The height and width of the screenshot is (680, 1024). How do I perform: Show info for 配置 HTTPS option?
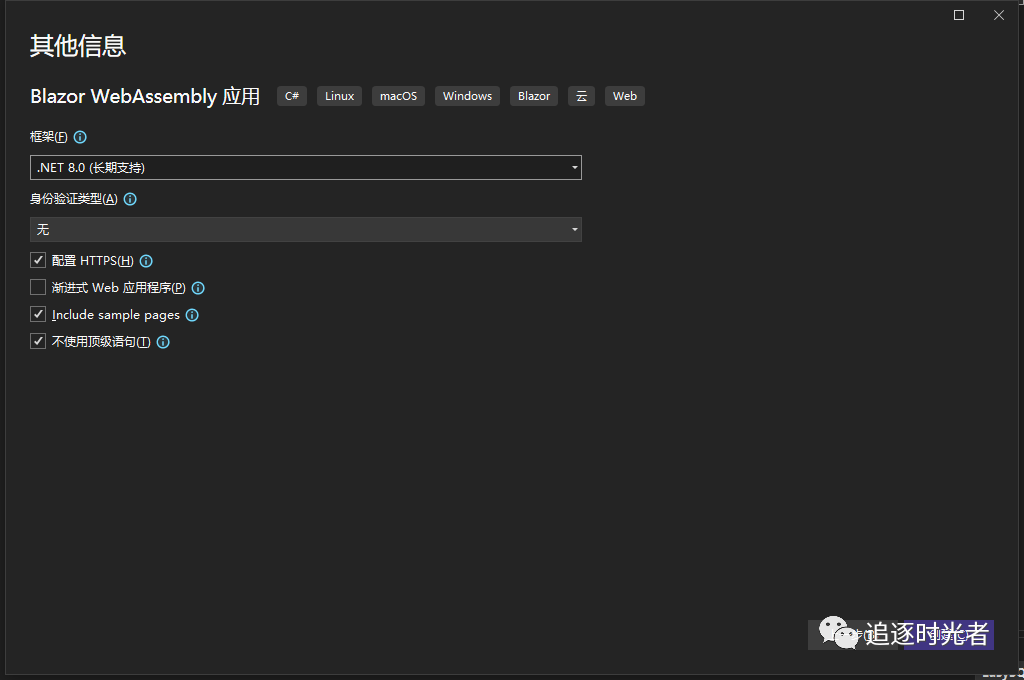[146, 261]
